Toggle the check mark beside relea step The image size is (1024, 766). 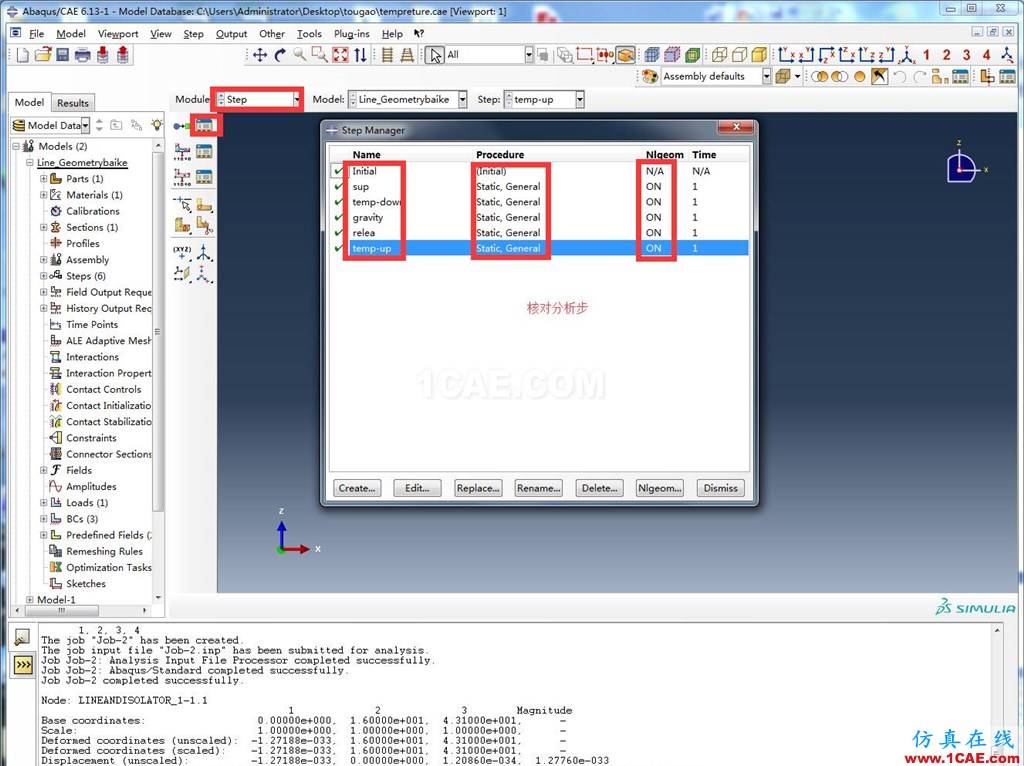(338, 232)
